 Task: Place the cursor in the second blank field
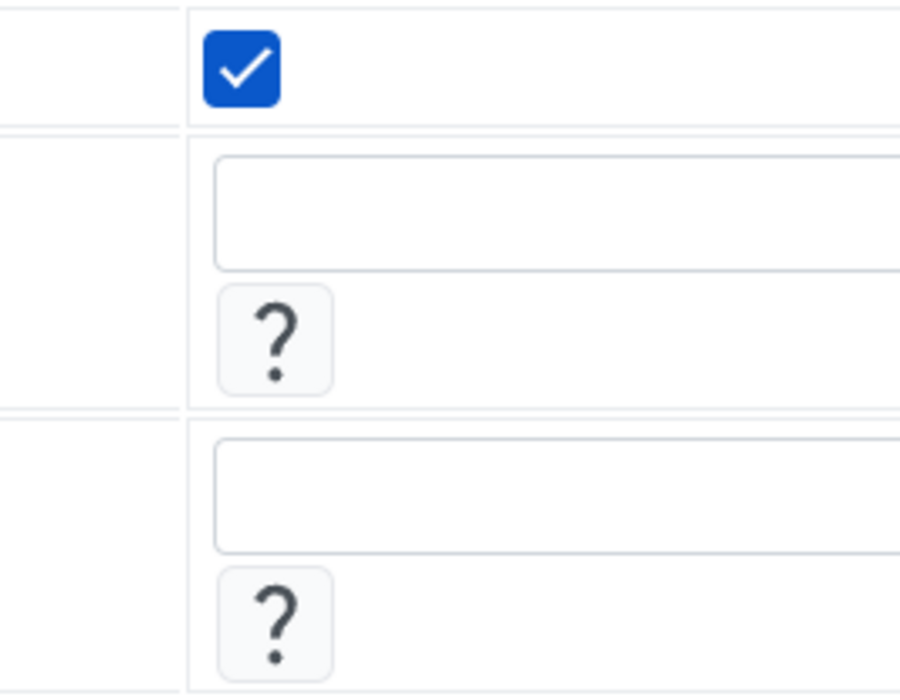pyautogui.click(x=557, y=496)
